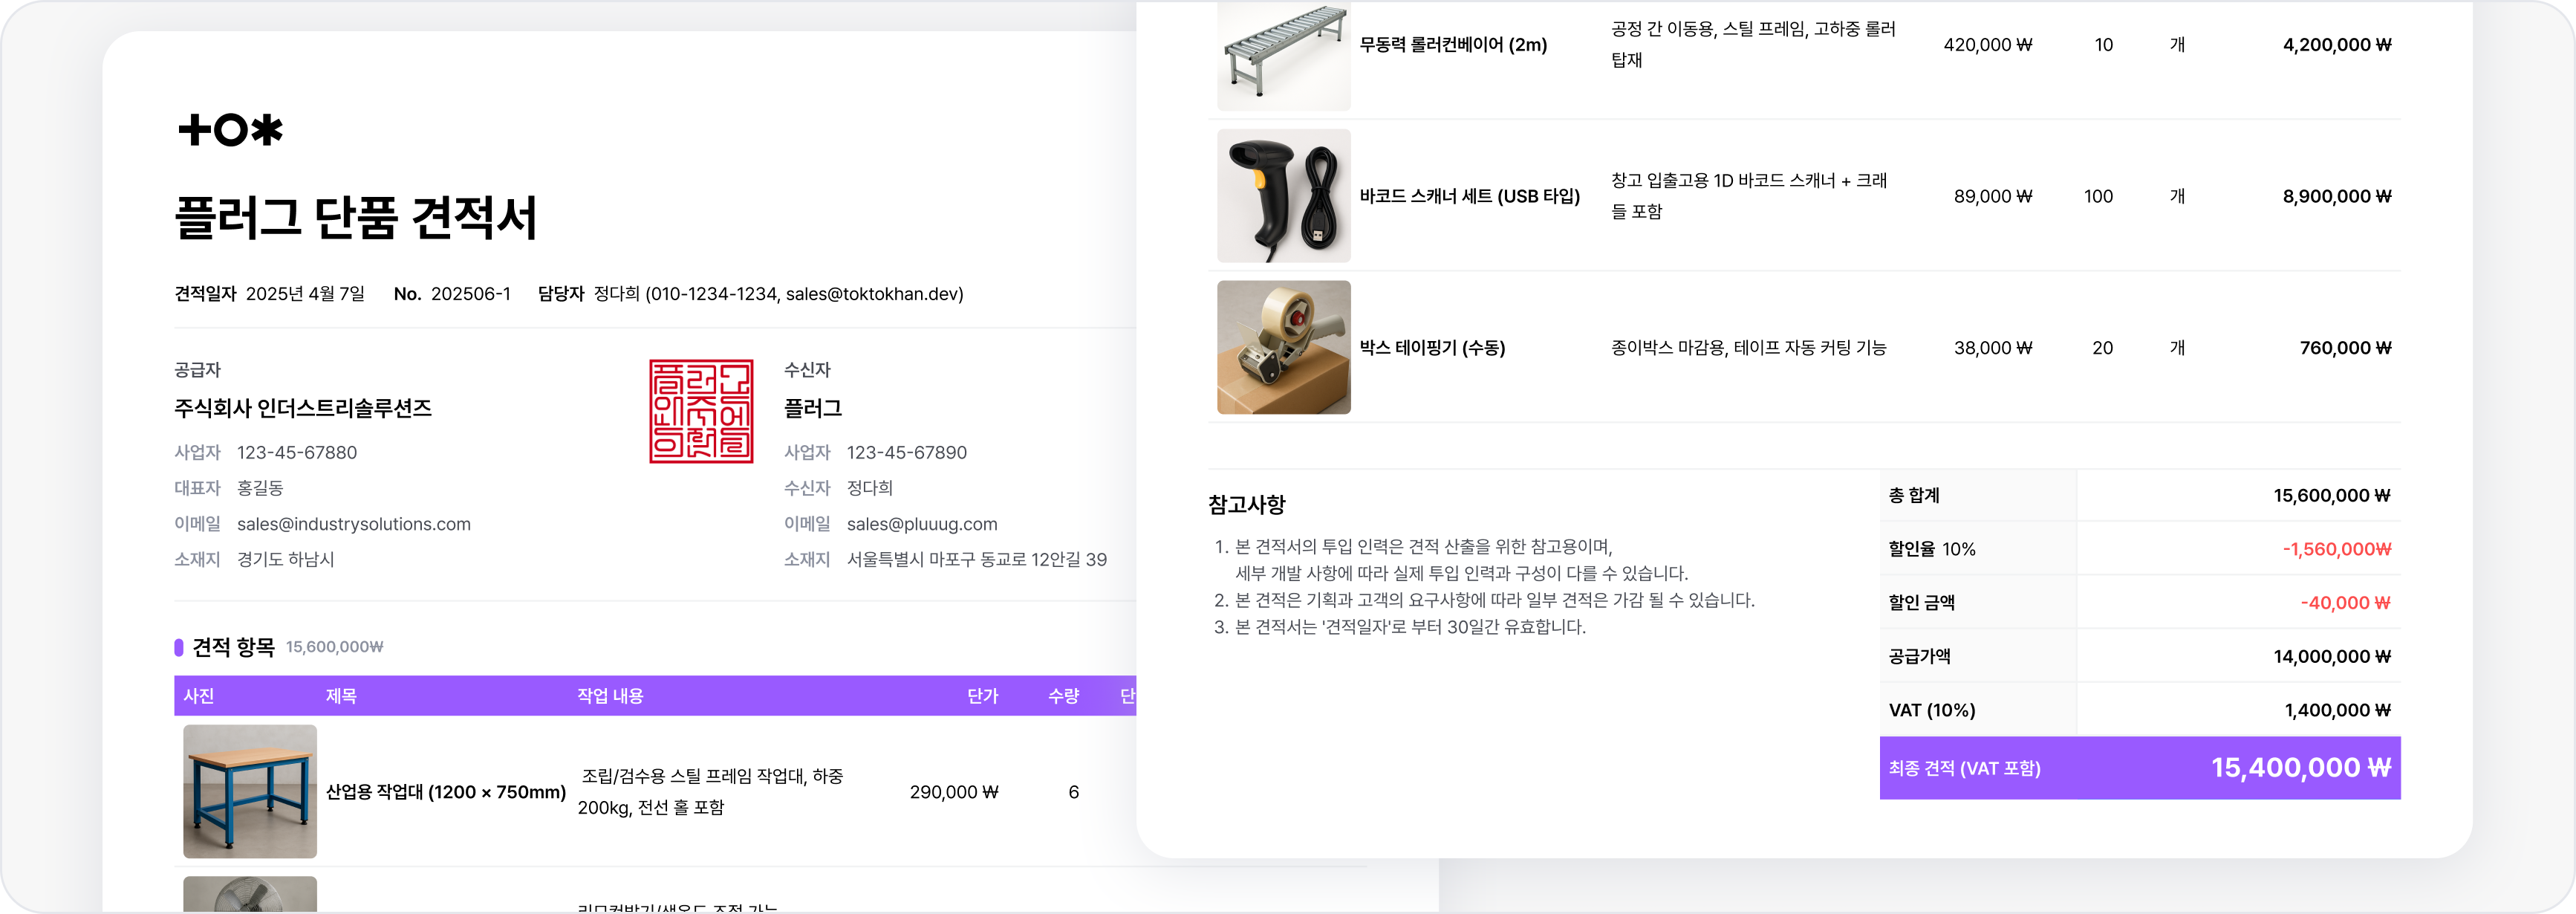This screenshot has height=914, width=2576.
Task: Click line total 4,200,000 ₩
Action: click(x=2337, y=45)
